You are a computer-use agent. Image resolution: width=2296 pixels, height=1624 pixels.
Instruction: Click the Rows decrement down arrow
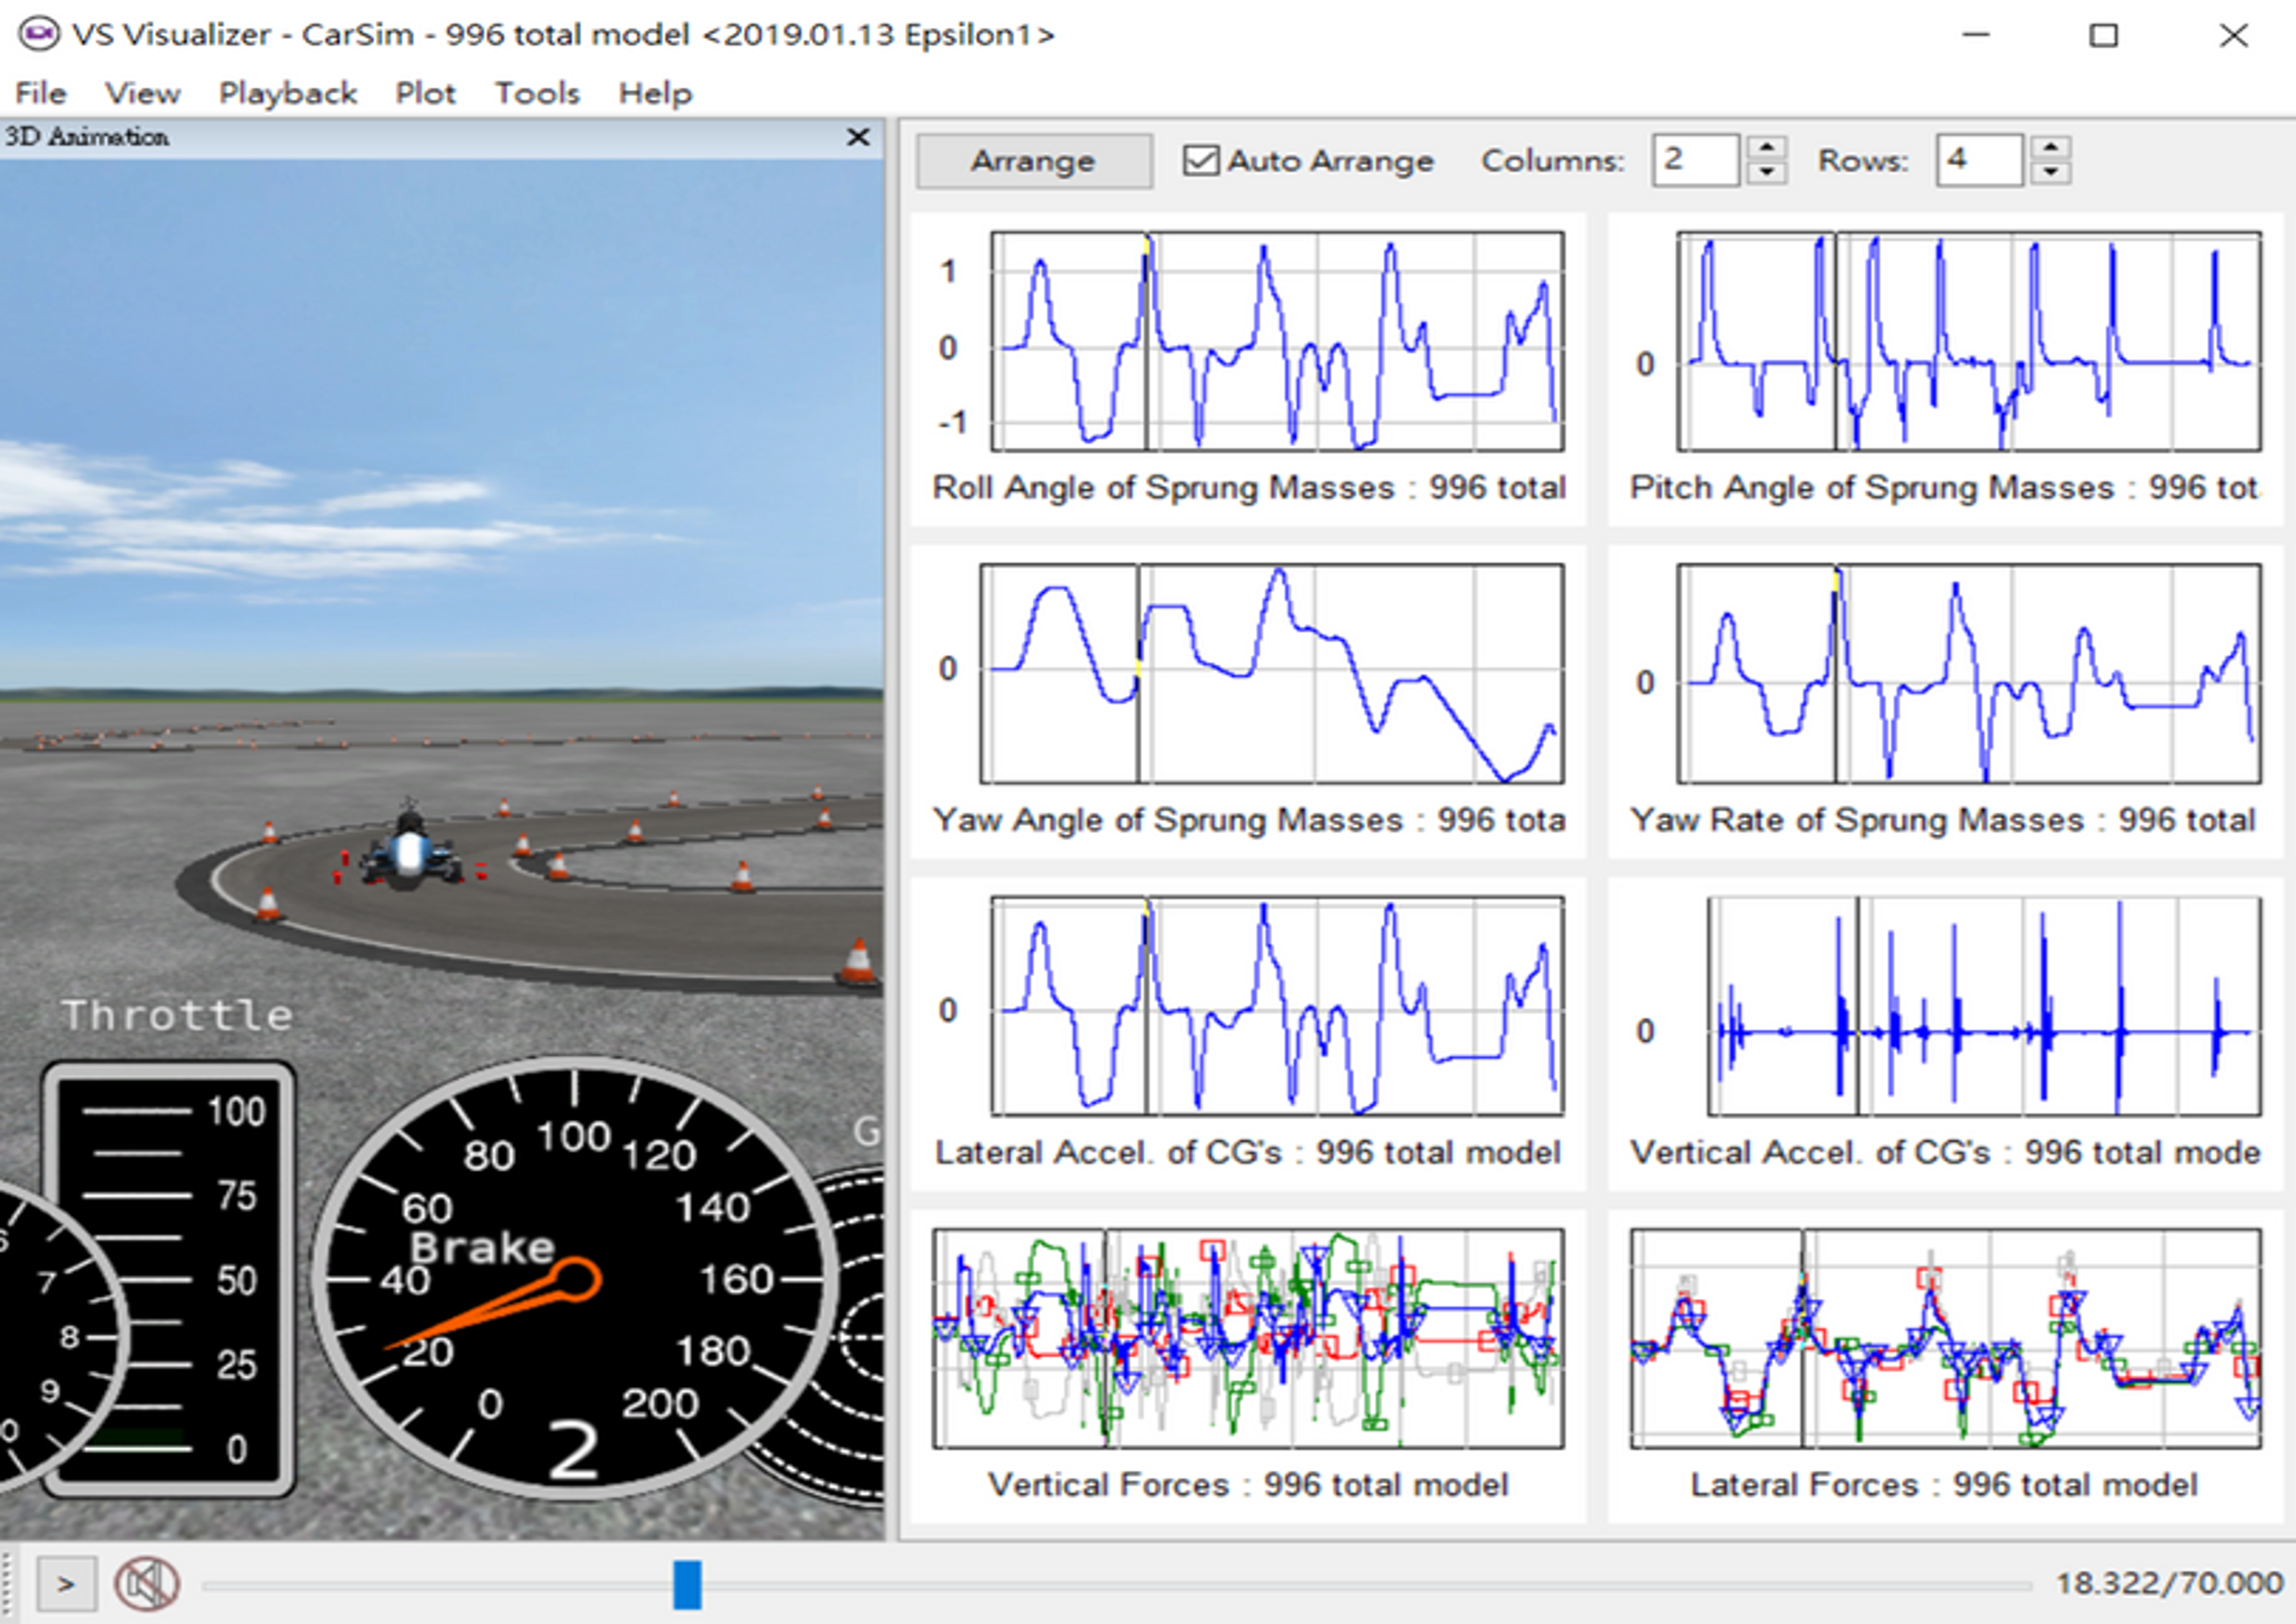(x=2051, y=174)
